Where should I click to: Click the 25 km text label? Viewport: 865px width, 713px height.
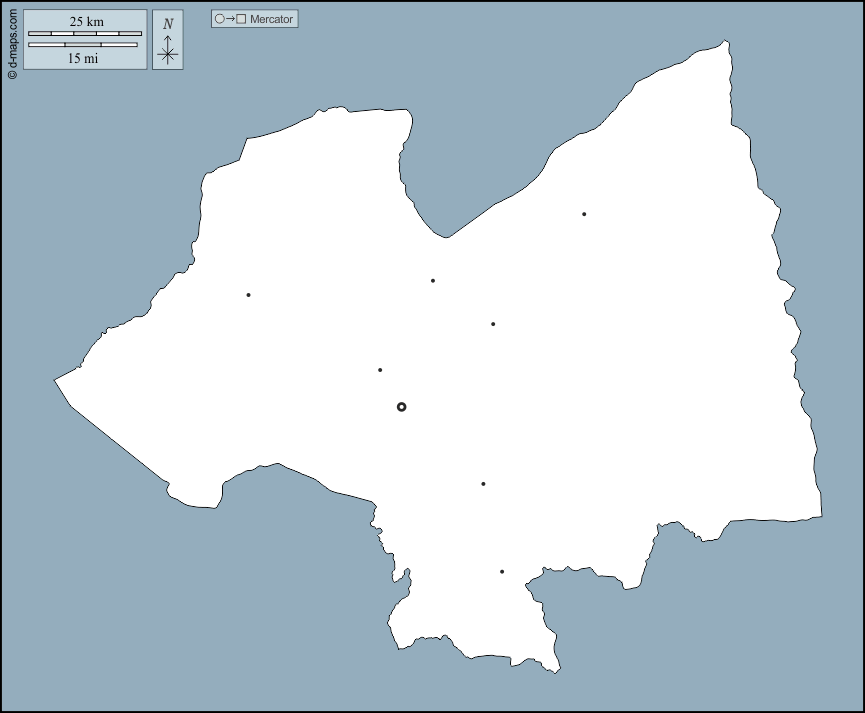(x=86, y=22)
